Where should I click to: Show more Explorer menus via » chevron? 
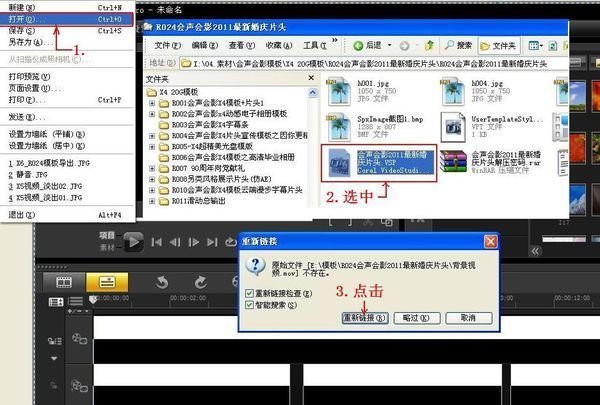click(335, 40)
